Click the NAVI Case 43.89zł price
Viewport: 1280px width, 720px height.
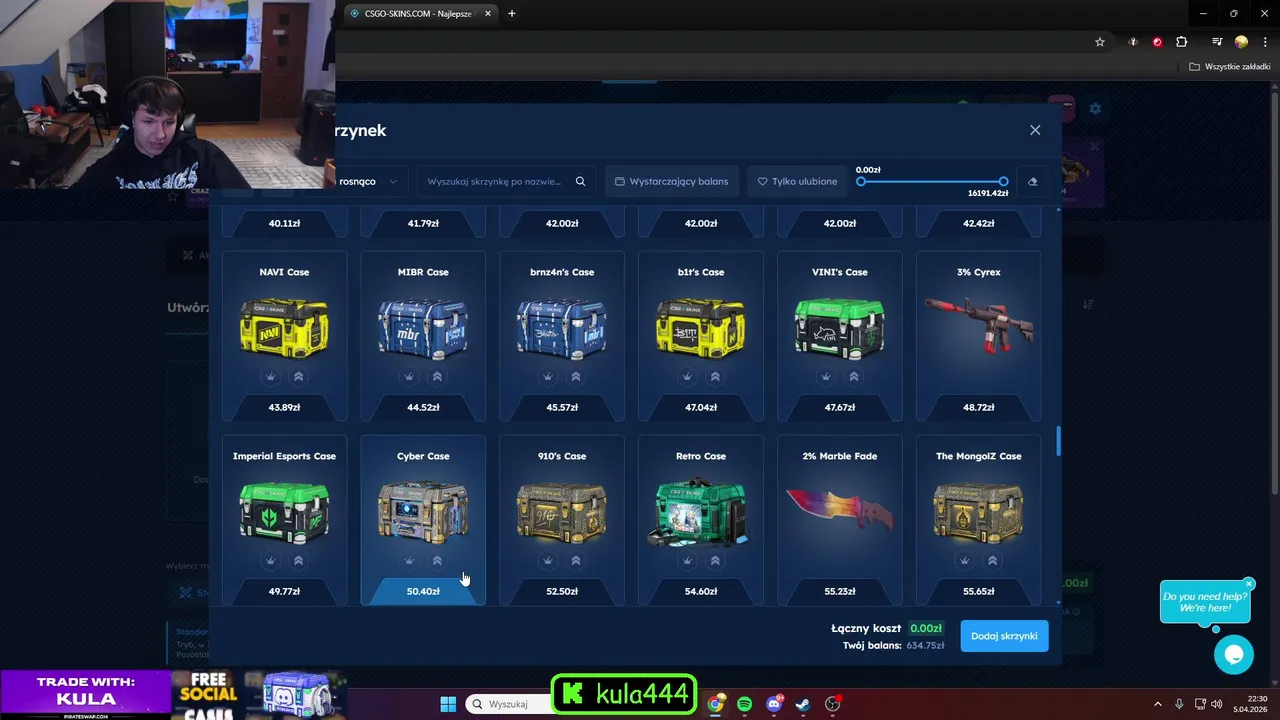pyautogui.click(x=284, y=408)
